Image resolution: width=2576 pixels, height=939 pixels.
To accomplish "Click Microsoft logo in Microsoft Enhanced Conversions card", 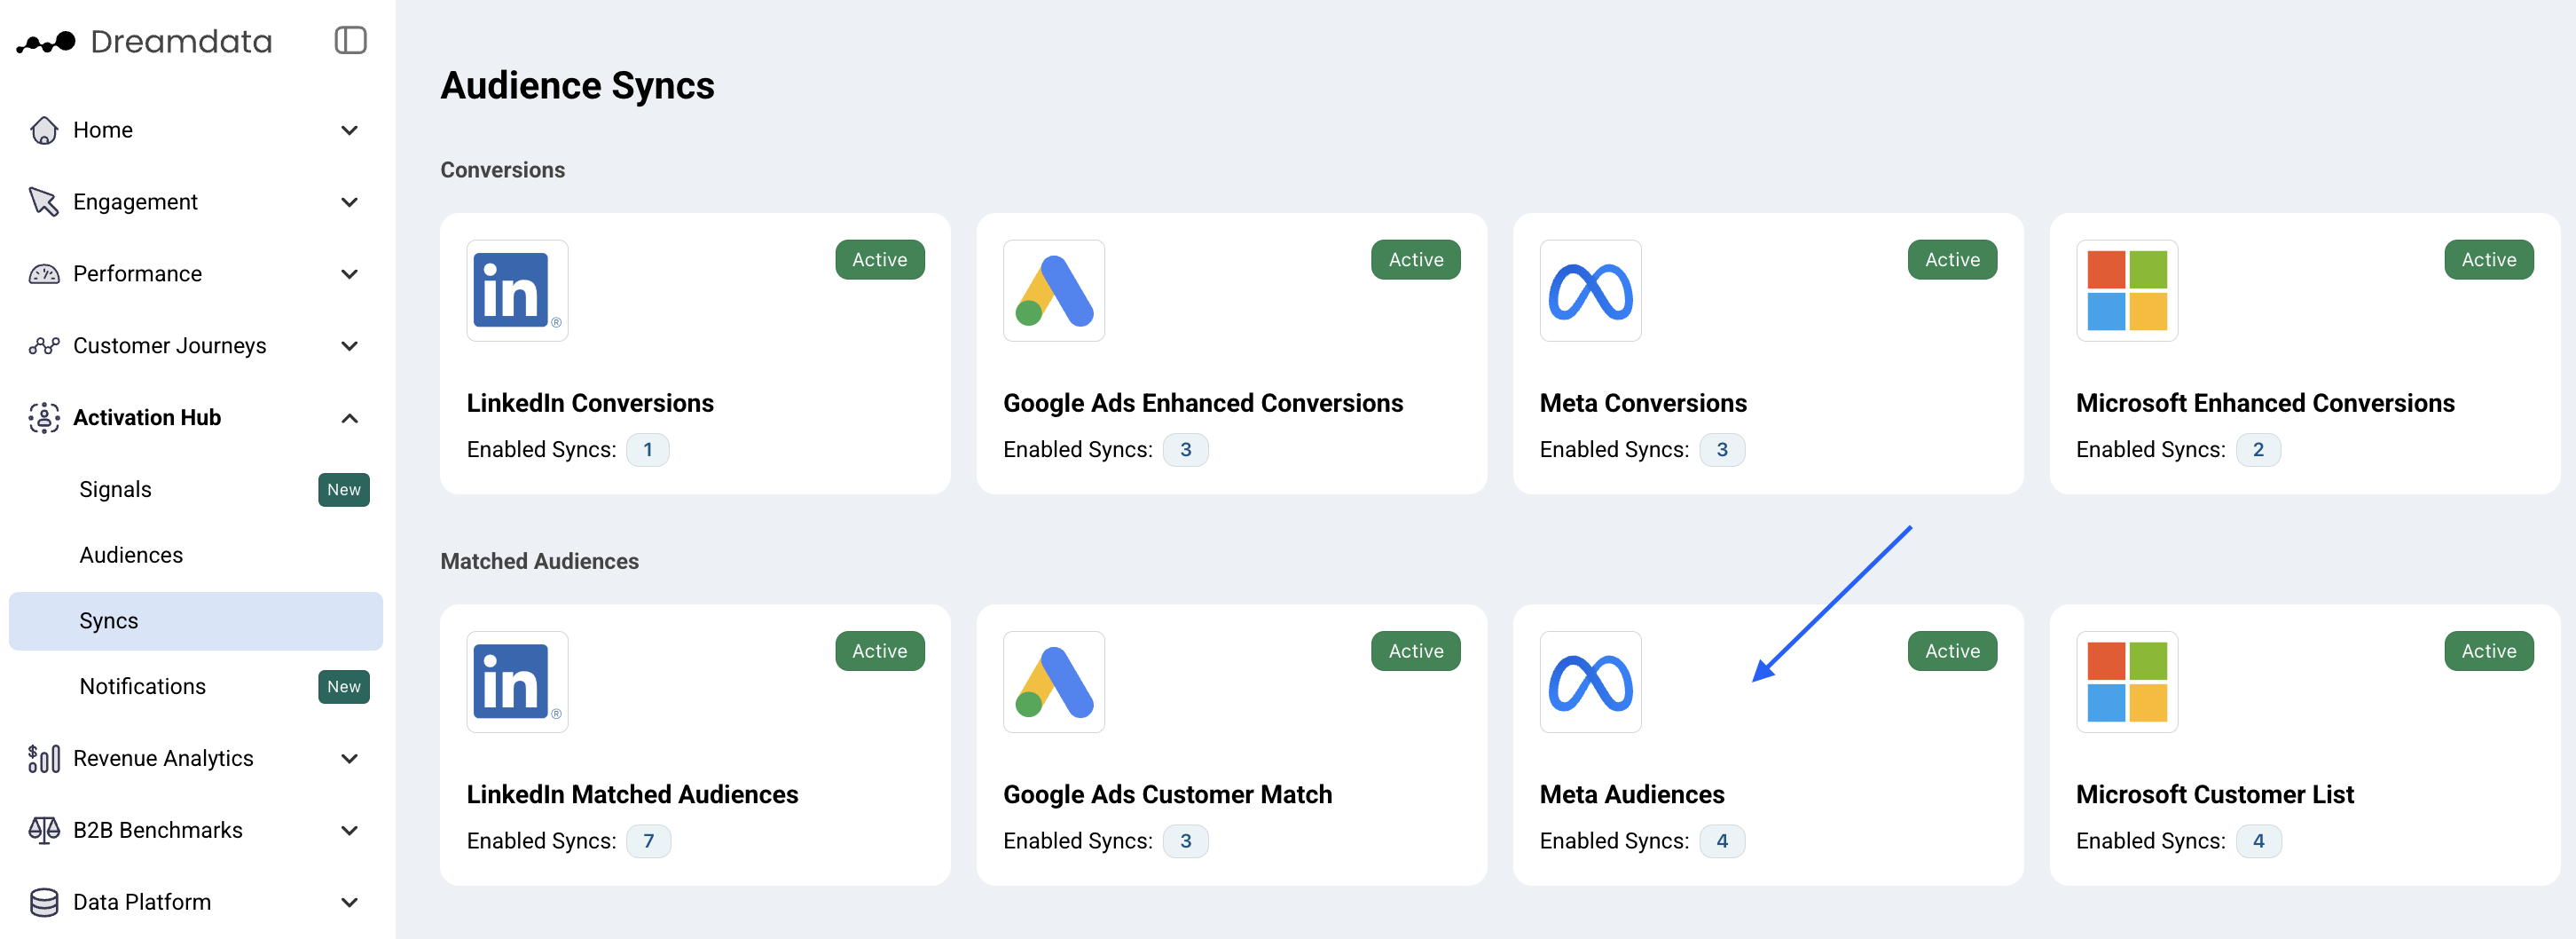I will [2127, 290].
